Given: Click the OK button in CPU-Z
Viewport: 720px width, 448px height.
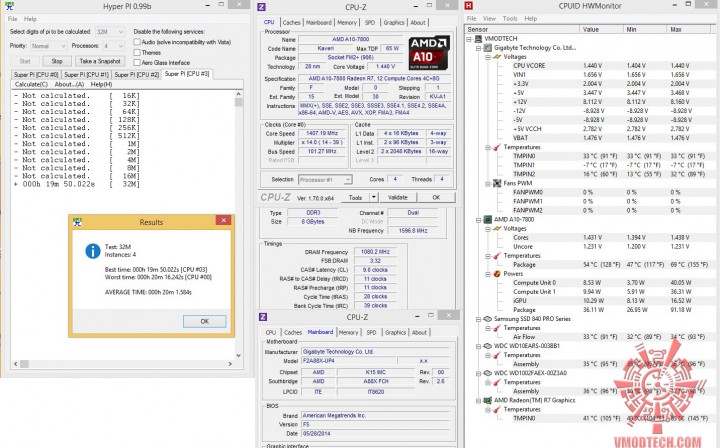Looking at the screenshot, I should coord(436,197).
